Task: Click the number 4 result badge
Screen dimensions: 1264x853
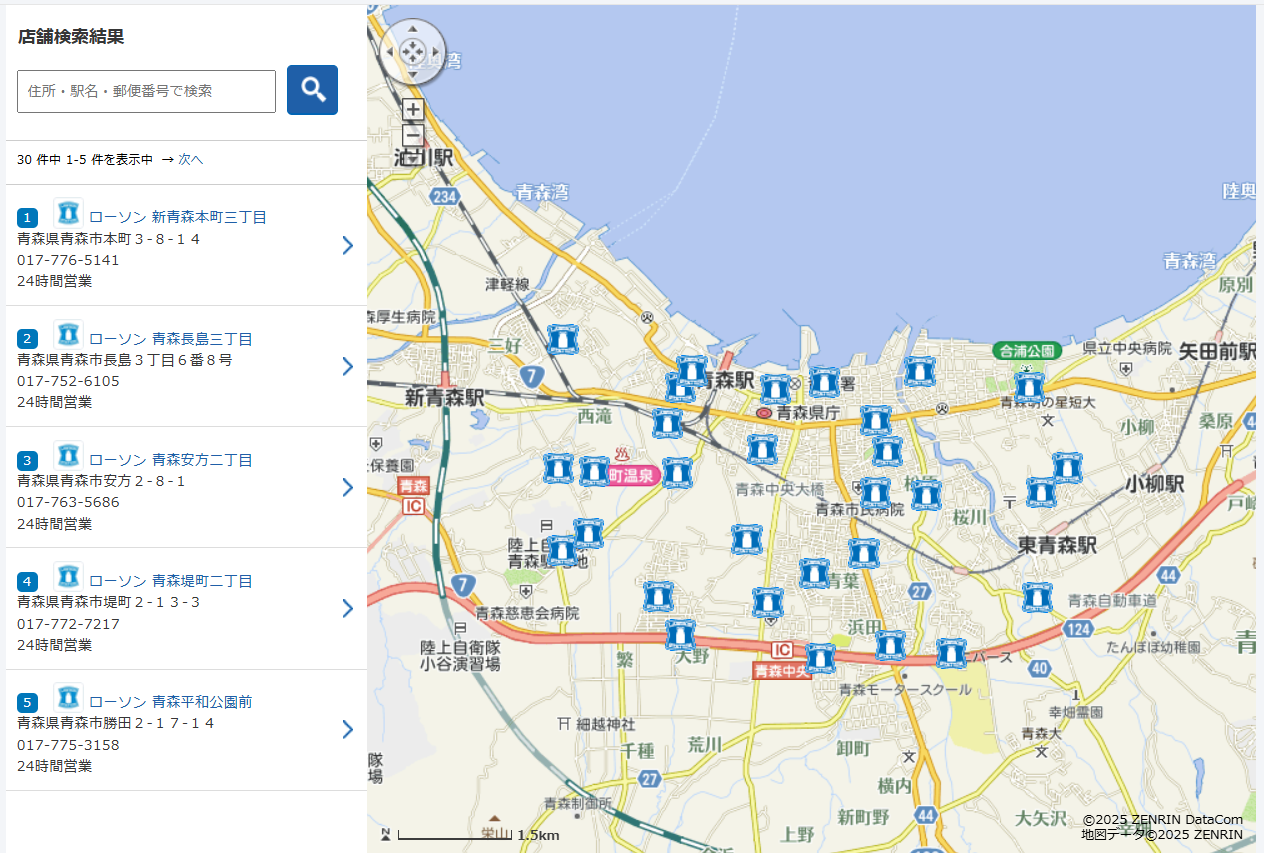Action: (28, 581)
